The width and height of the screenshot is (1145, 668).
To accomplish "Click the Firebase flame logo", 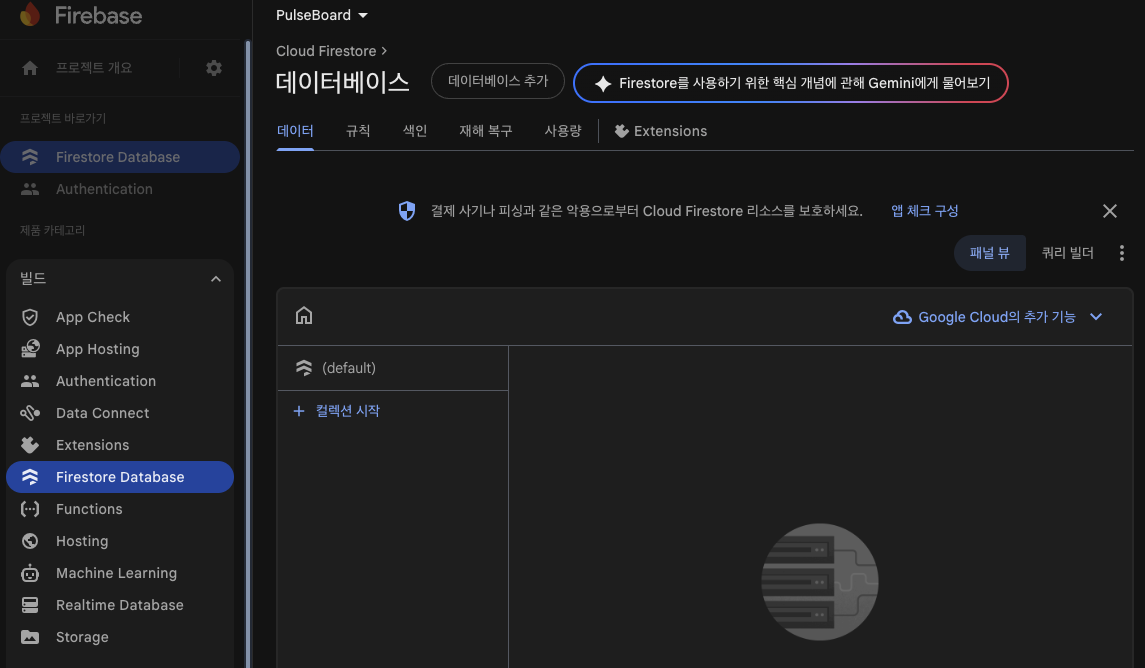I will [x=30, y=14].
